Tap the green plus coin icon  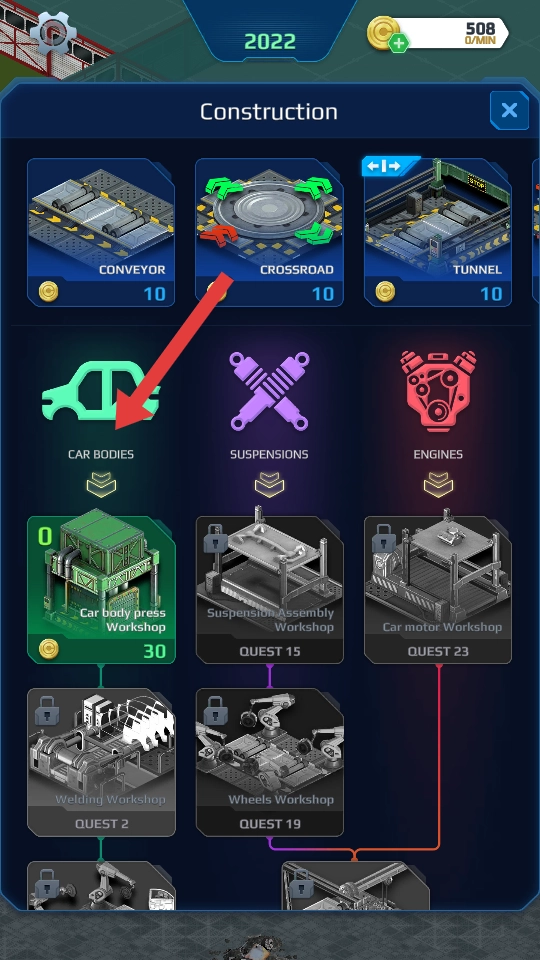pos(399,43)
